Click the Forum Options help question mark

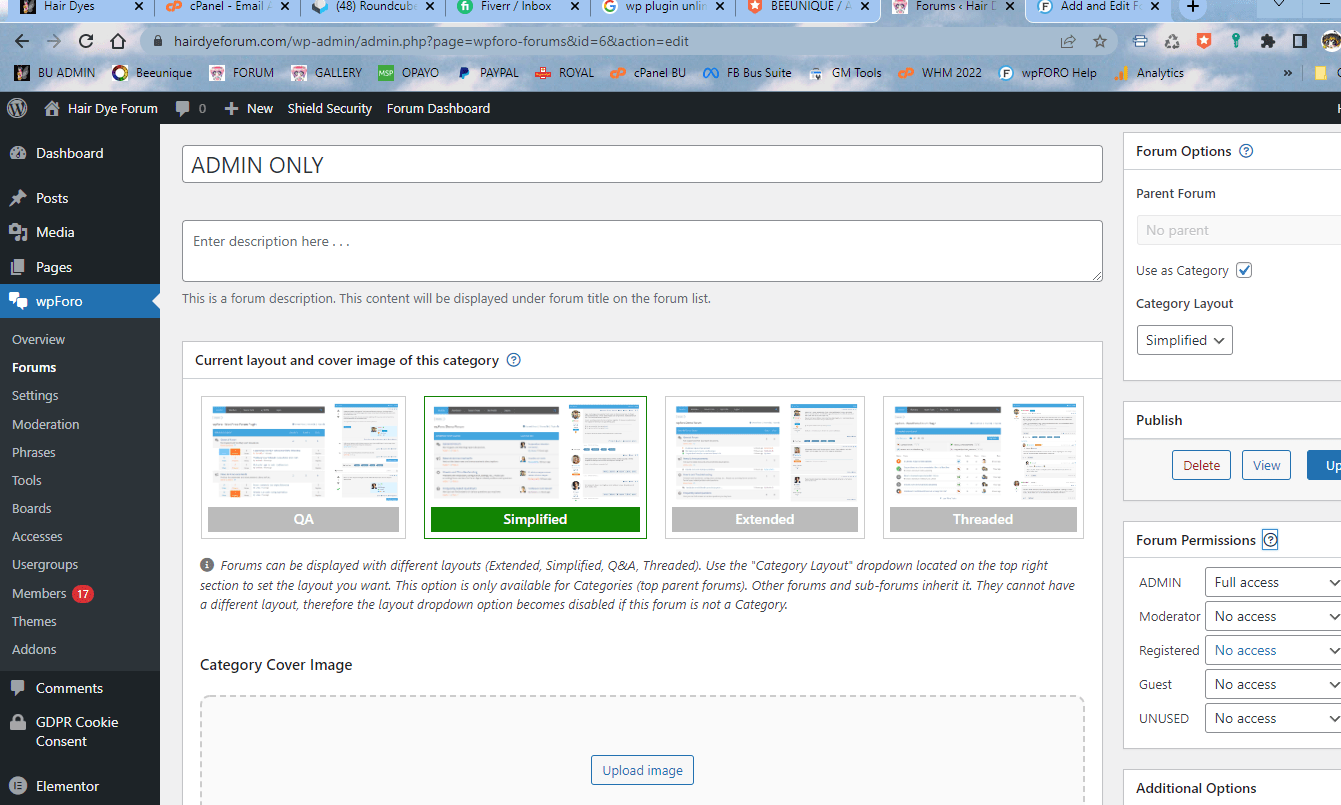(1245, 150)
